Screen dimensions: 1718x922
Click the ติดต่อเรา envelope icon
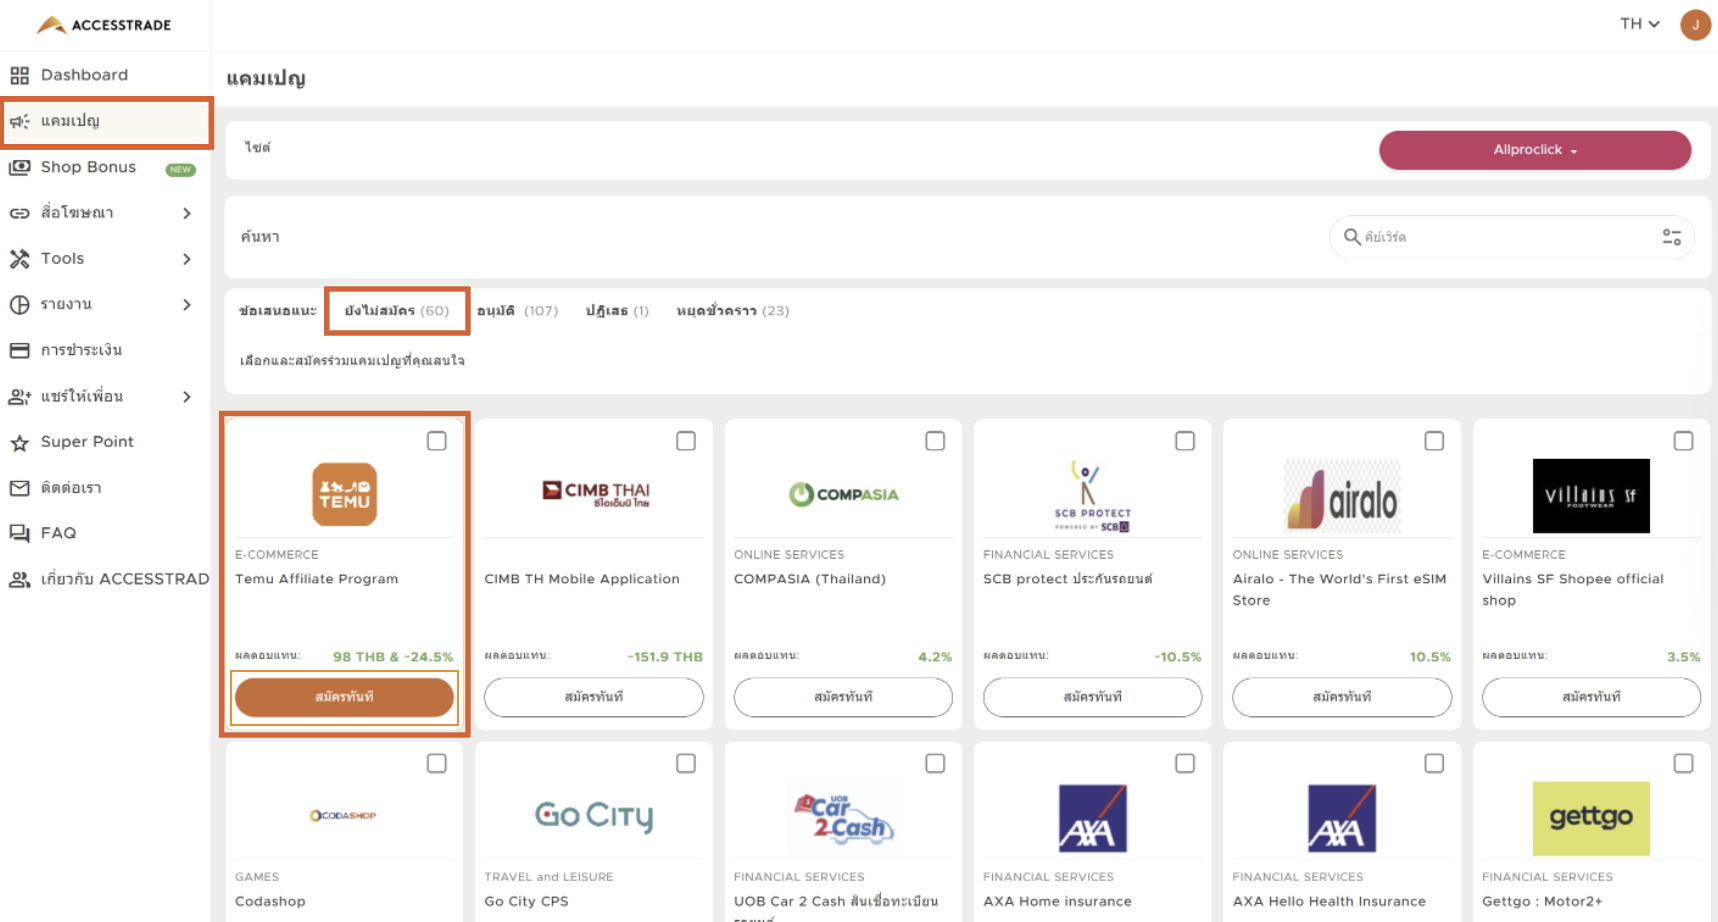click(x=20, y=488)
